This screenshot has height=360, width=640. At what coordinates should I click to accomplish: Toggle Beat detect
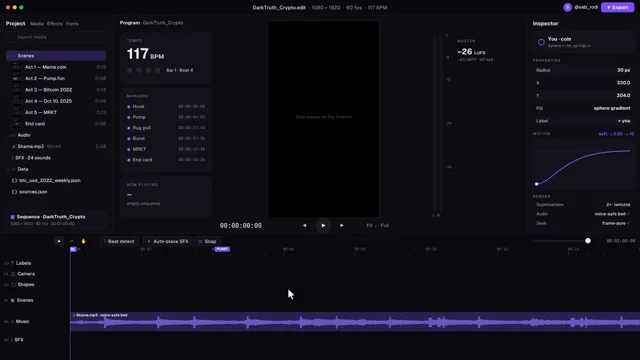pyautogui.click(x=119, y=241)
